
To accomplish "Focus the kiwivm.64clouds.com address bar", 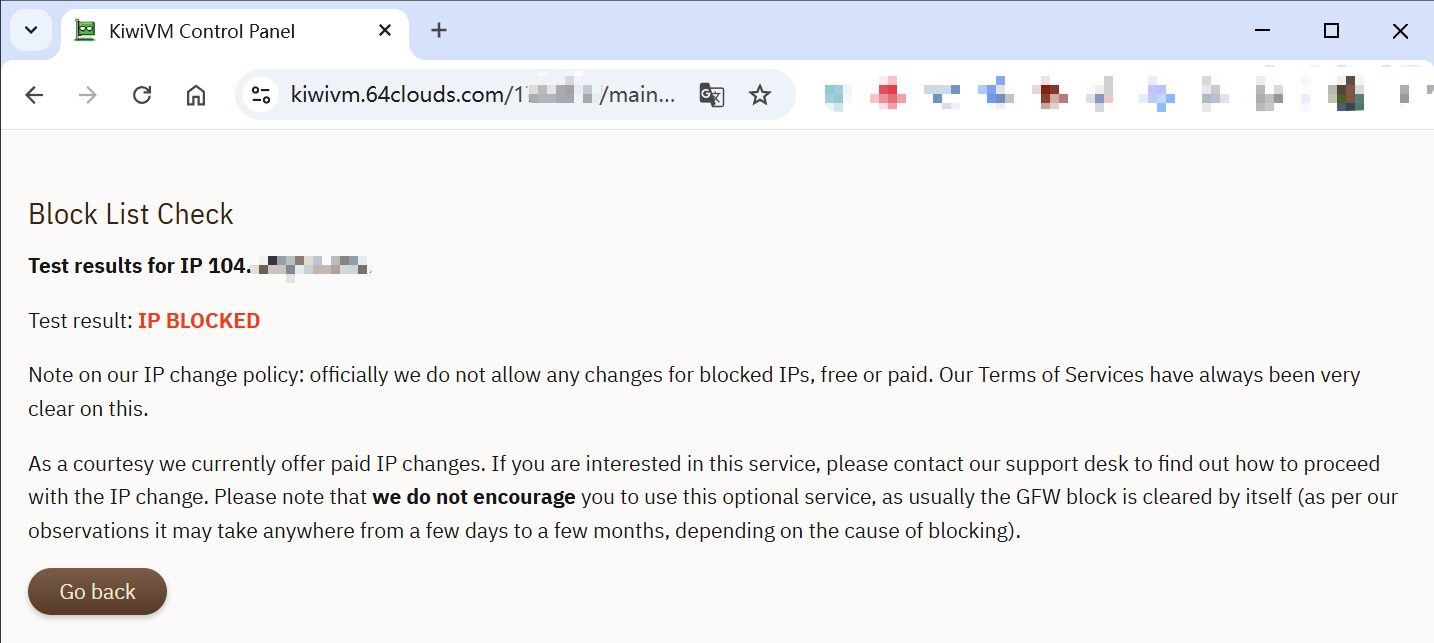I will click(x=480, y=95).
